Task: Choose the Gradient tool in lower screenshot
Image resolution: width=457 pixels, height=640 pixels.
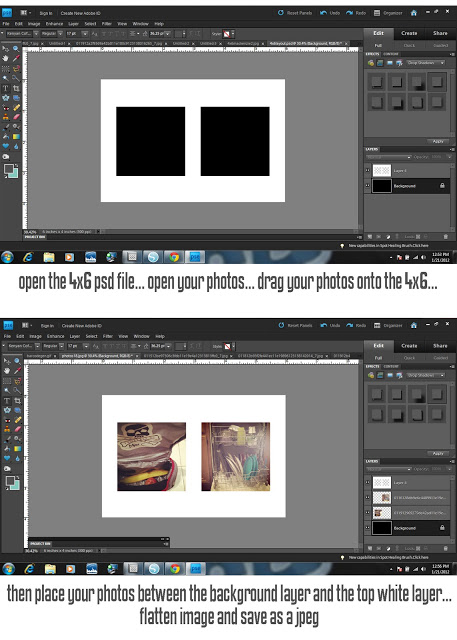Action: 17,449
